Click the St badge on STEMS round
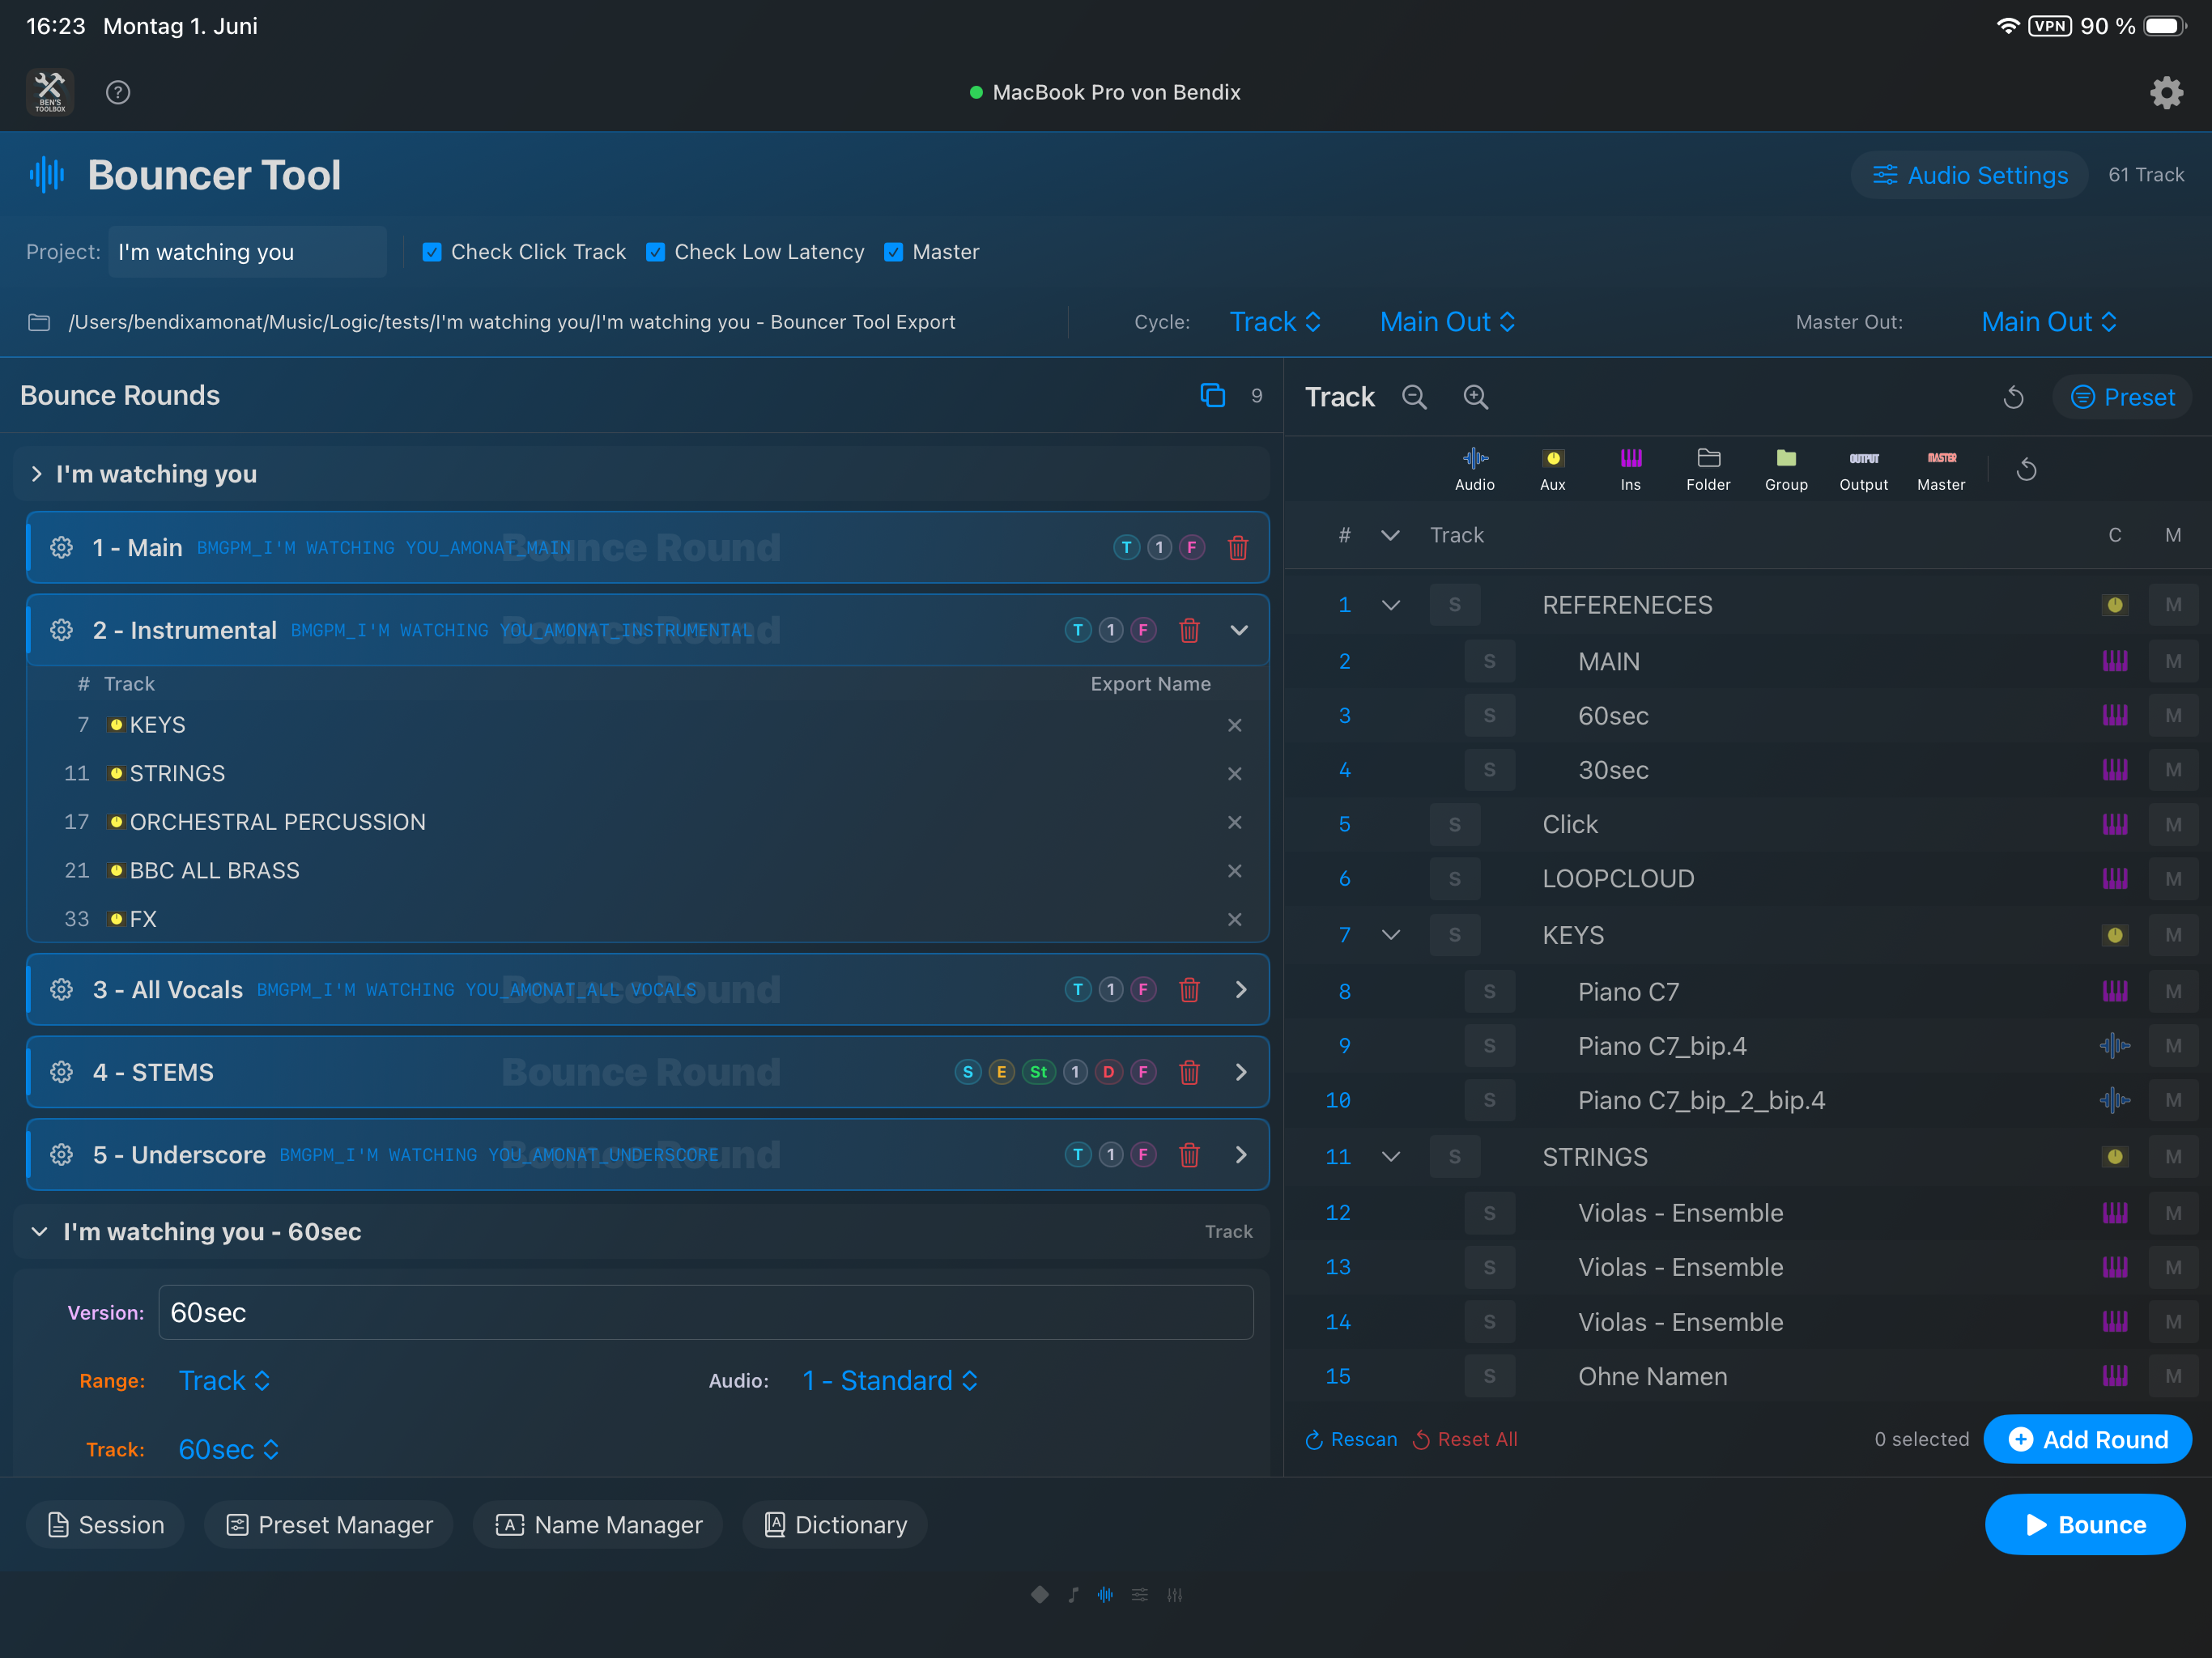Viewport: 2212px width, 1658px height. click(x=1039, y=1073)
